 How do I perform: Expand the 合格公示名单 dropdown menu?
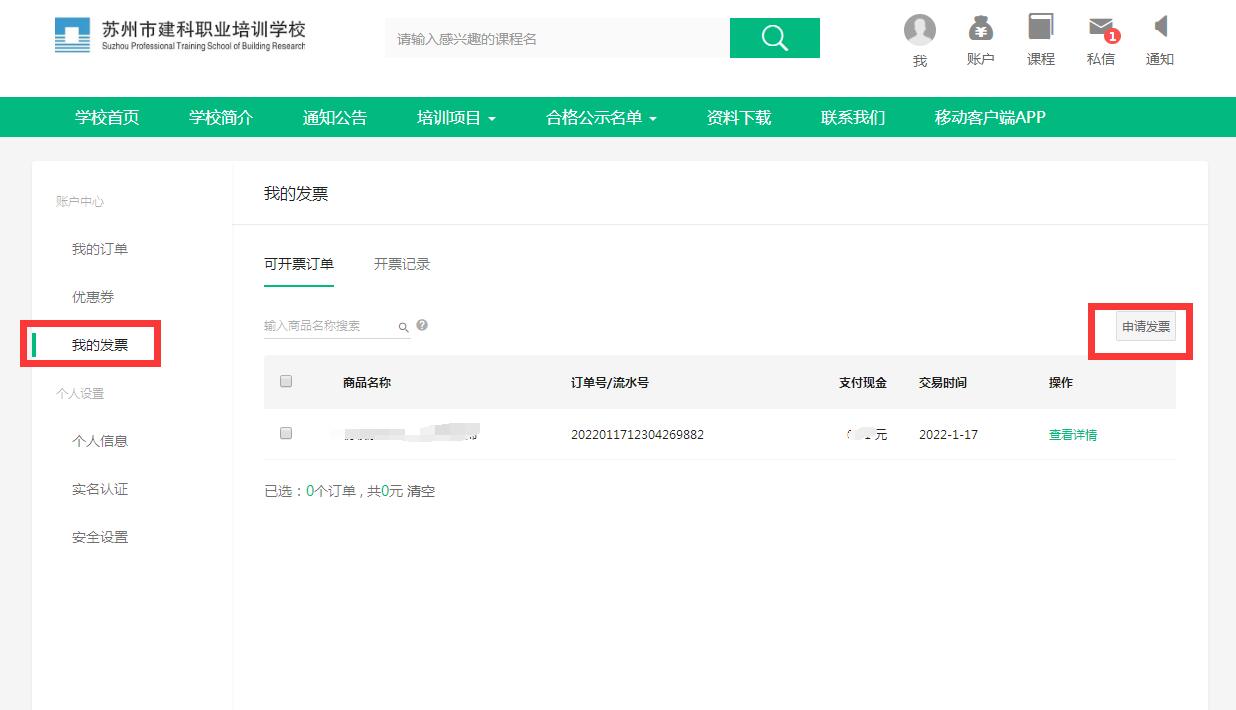[x=601, y=117]
